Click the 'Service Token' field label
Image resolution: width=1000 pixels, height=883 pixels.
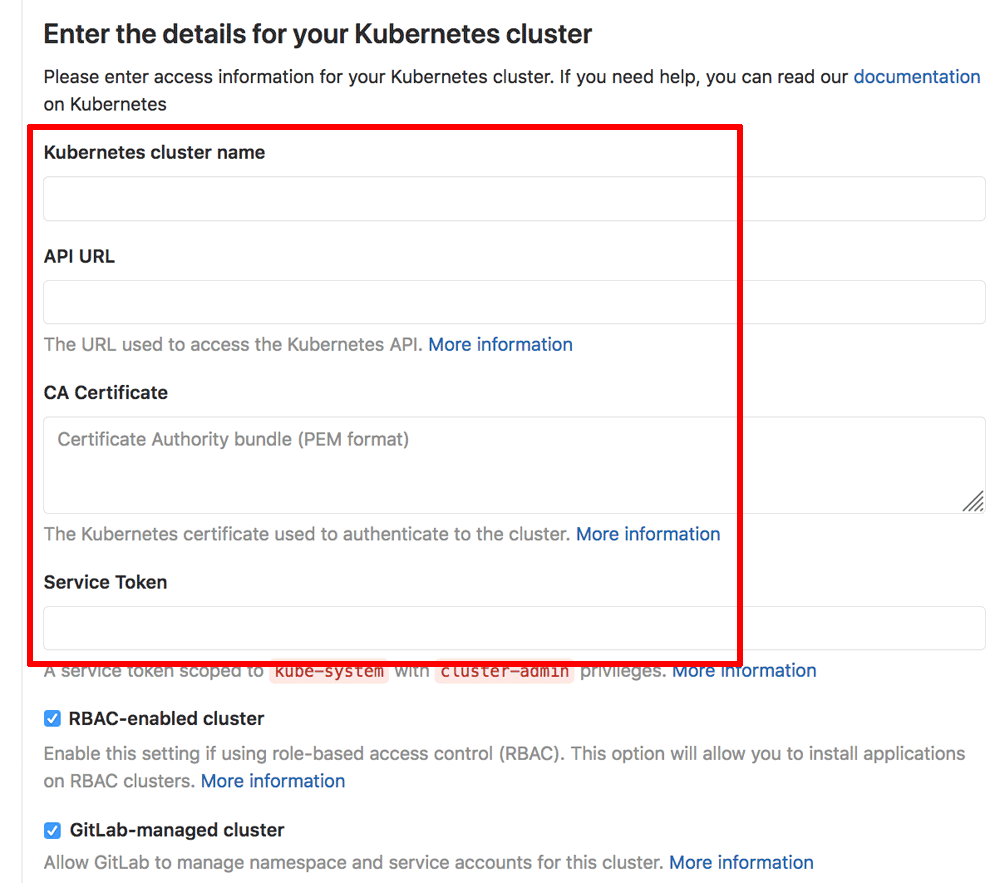105,582
